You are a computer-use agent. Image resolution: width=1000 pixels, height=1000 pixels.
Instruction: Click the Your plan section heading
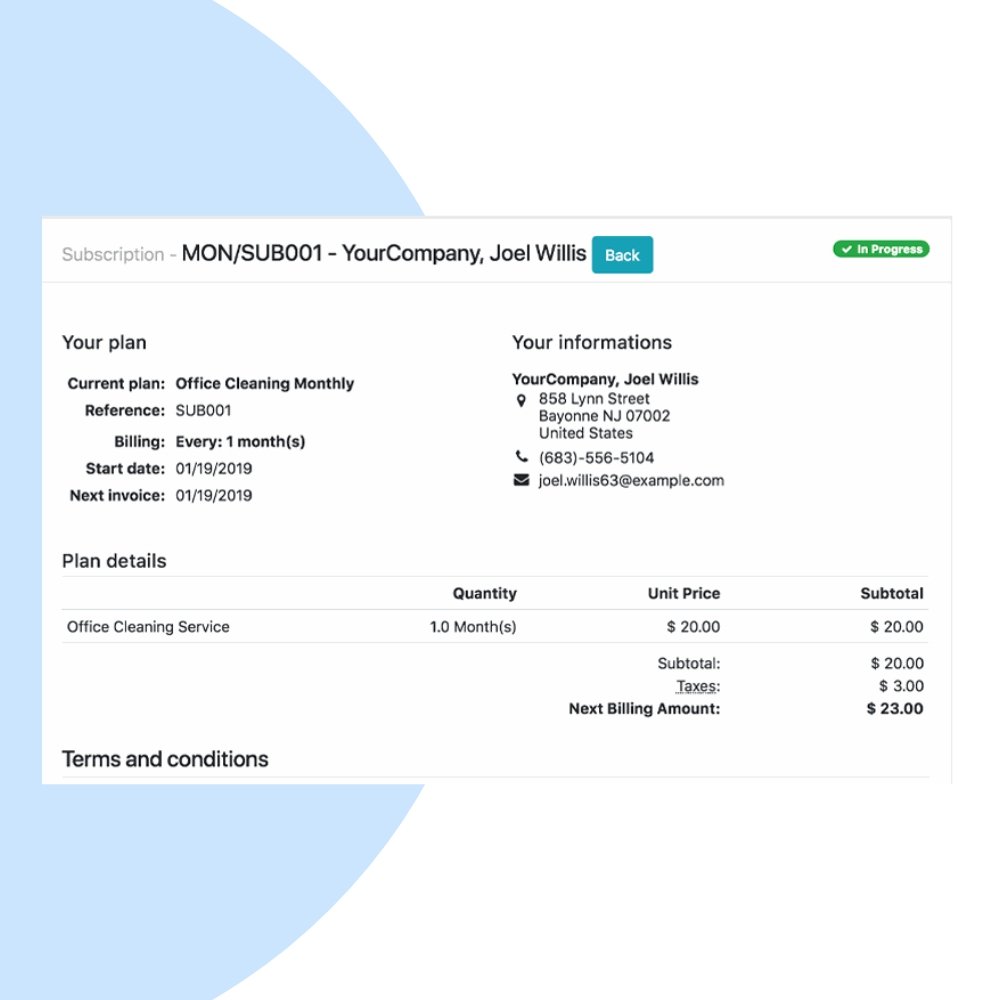[x=104, y=342]
